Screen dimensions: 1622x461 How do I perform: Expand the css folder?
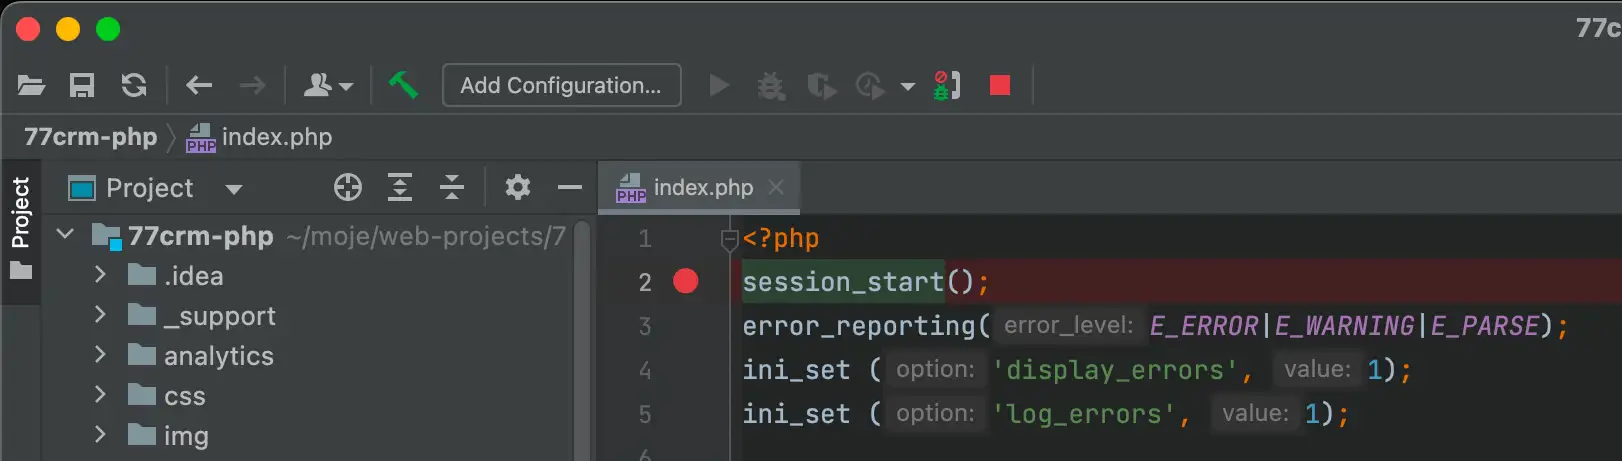click(x=100, y=395)
